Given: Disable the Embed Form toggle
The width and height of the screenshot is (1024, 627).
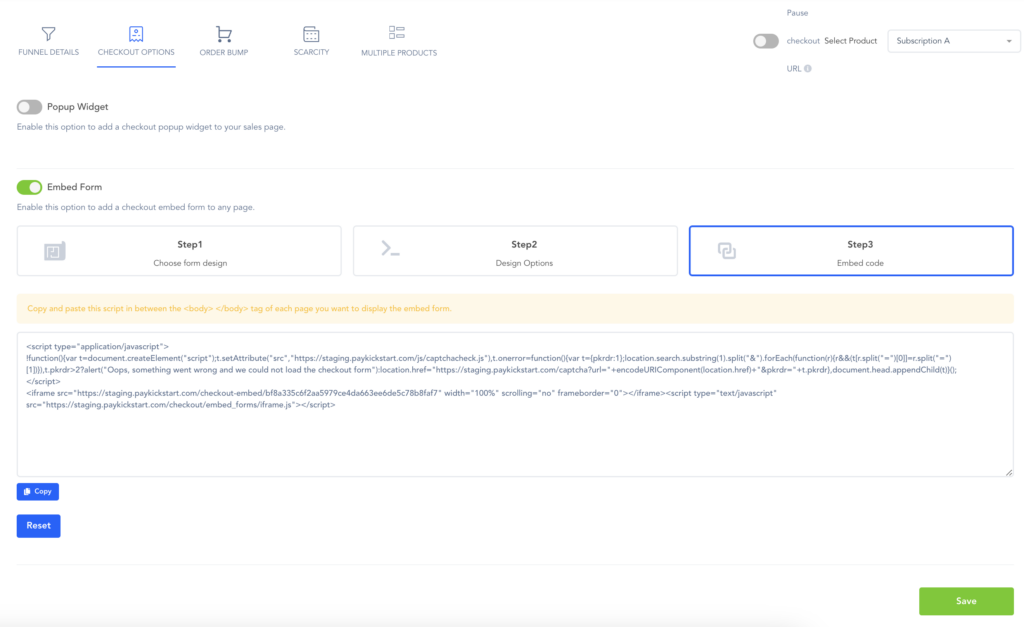Looking at the screenshot, I should [x=30, y=187].
